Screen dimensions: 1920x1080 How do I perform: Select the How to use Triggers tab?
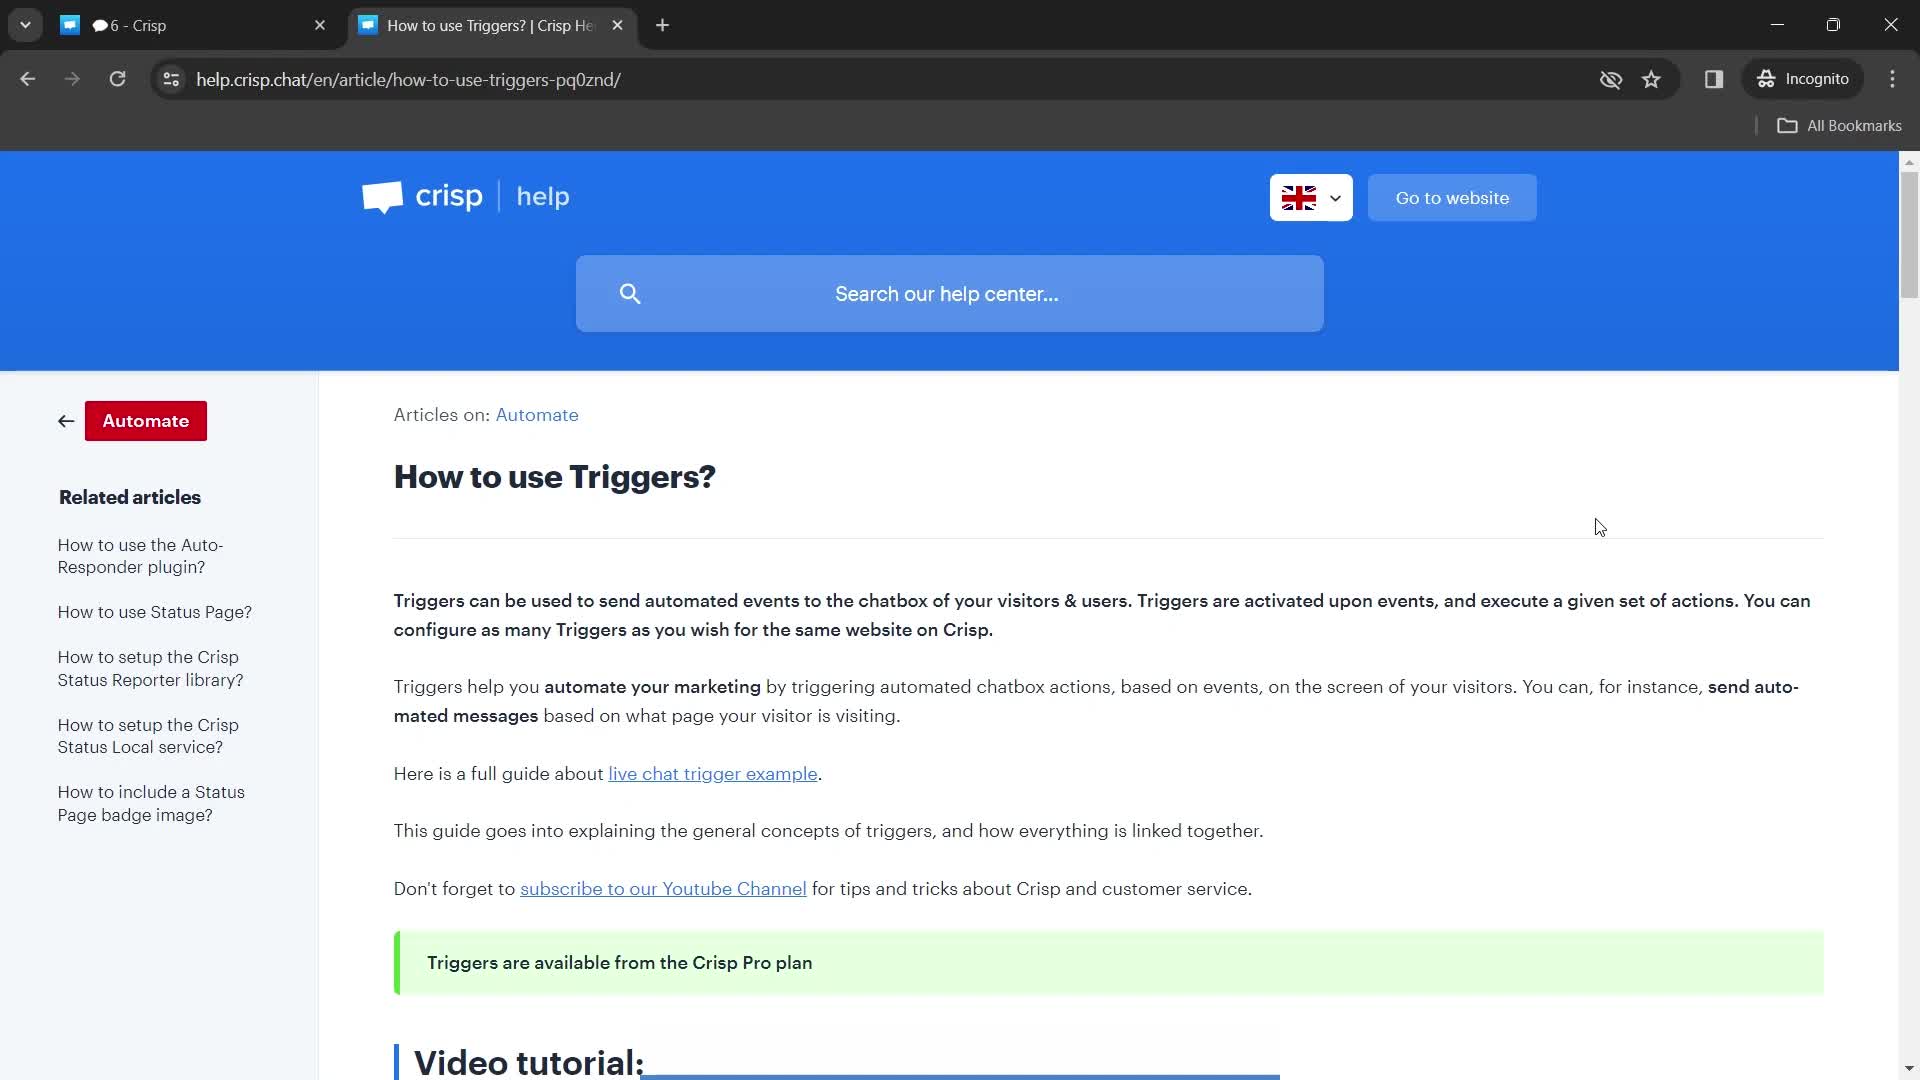(x=490, y=26)
